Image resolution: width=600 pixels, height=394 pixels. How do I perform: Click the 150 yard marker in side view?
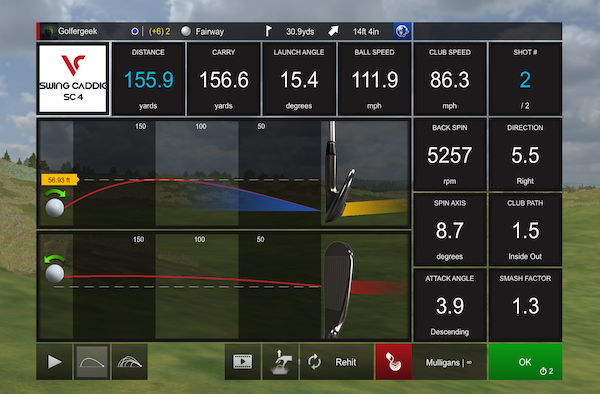[140, 126]
